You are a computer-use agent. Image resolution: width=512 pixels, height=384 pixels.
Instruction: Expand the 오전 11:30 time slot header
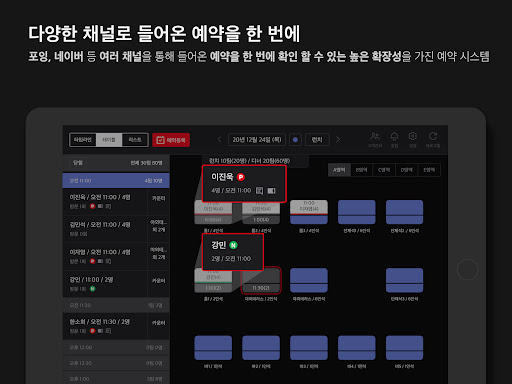point(116,305)
